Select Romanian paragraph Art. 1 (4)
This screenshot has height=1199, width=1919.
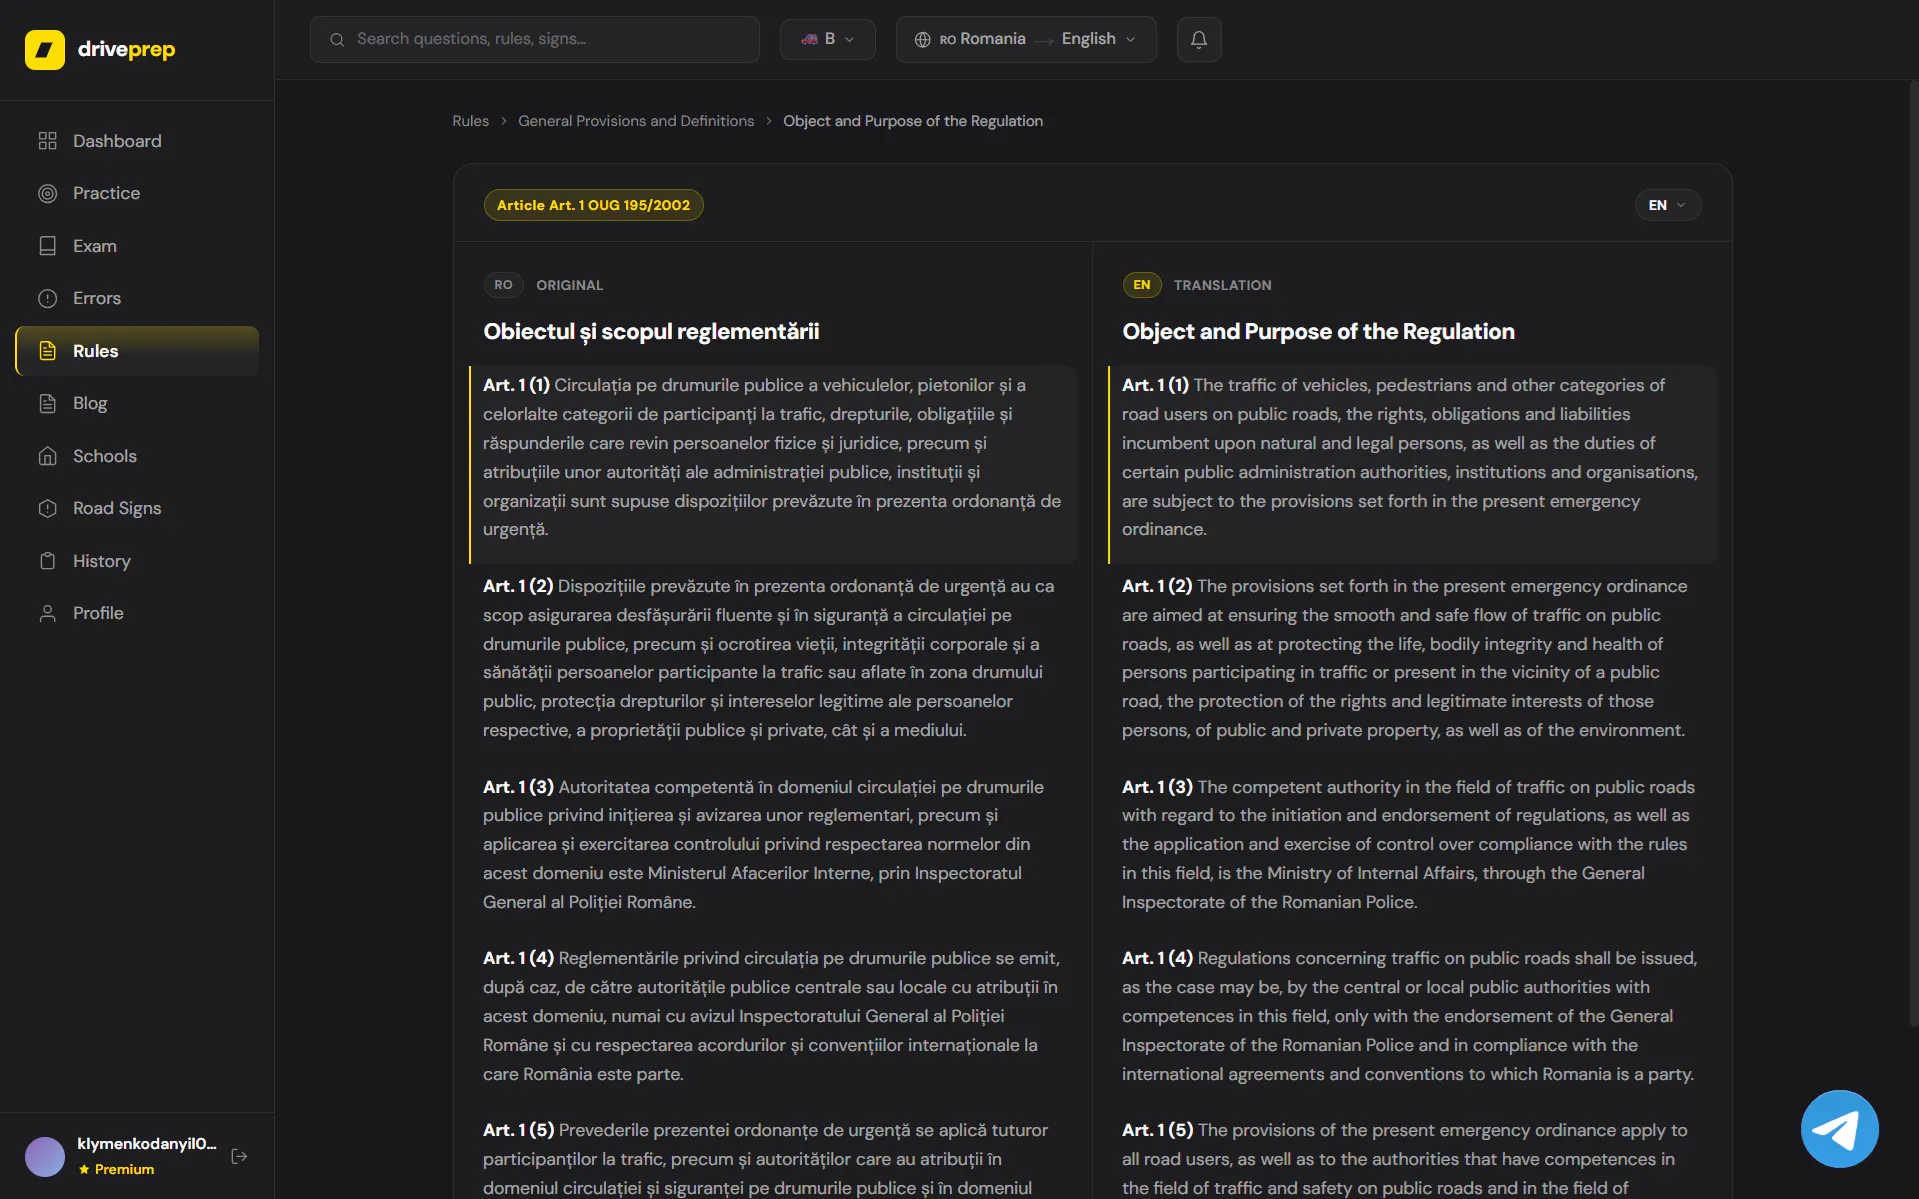click(771, 1016)
